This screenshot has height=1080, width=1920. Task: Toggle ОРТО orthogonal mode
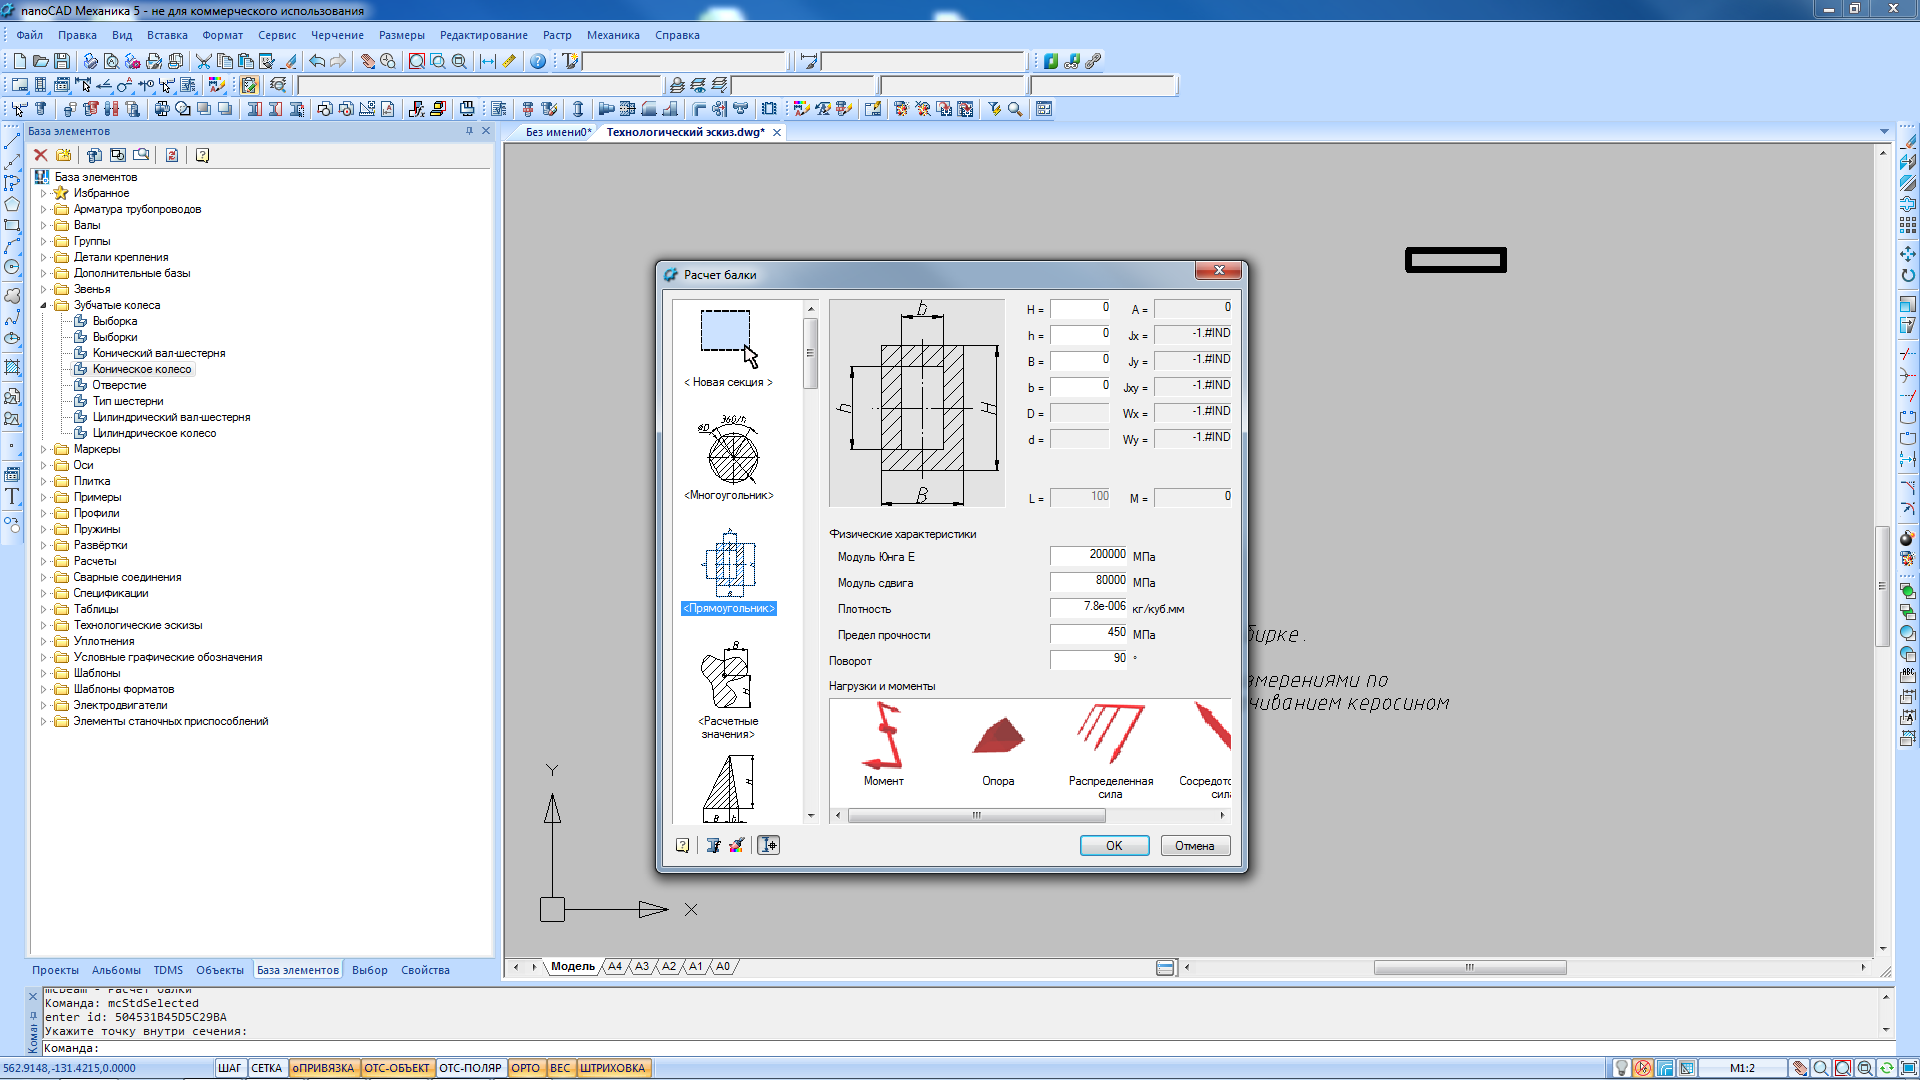526,1068
